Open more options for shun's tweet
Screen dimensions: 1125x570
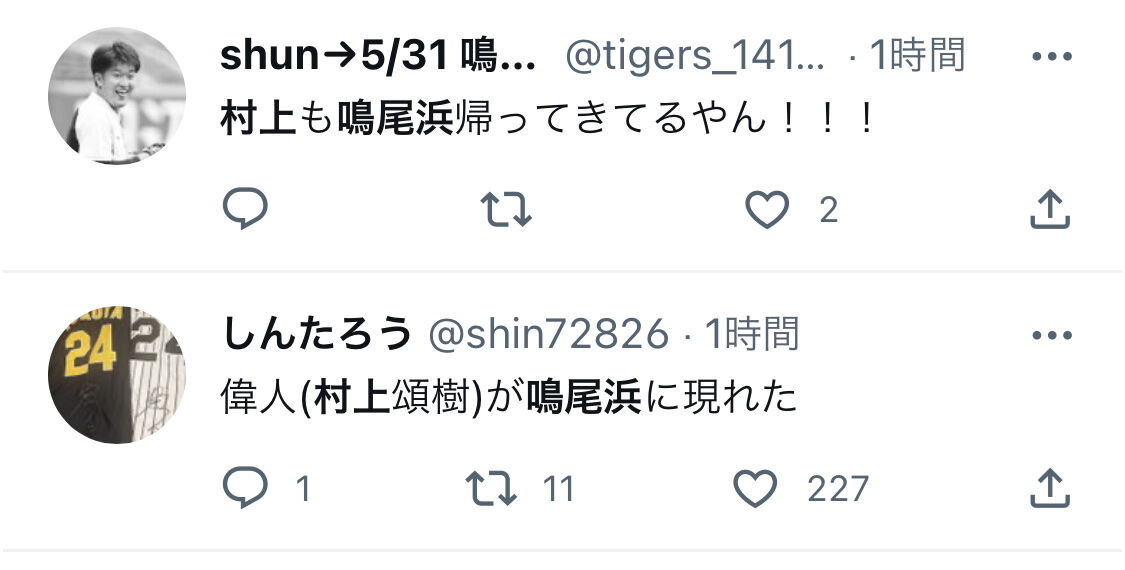(1052, 56)
